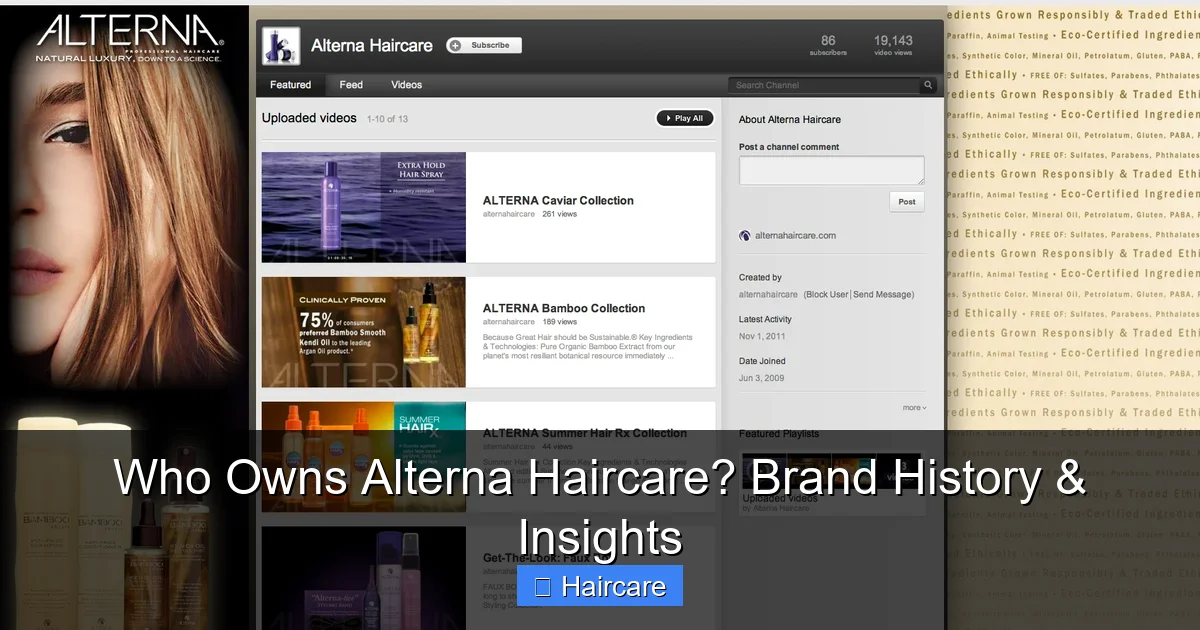This screenshot has height=630, width=1200.
Task: Click inside the channel comment text box
Action: point(831,170)
